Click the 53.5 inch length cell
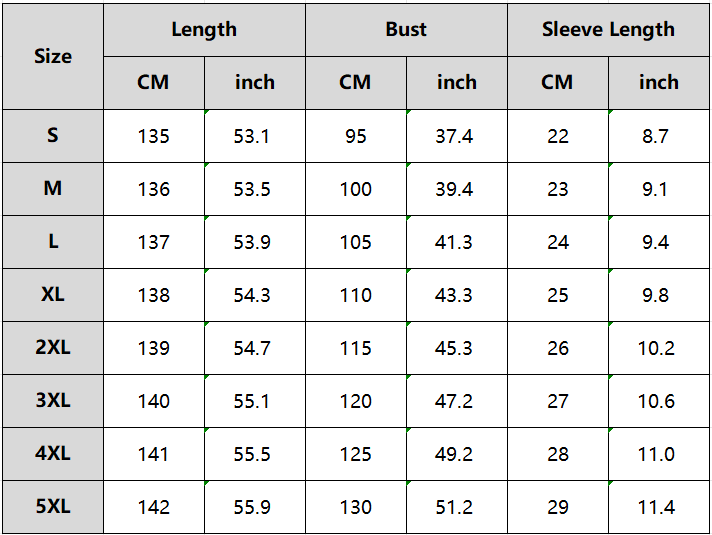Screen dimensions: 712x535 tap(252, 189)
